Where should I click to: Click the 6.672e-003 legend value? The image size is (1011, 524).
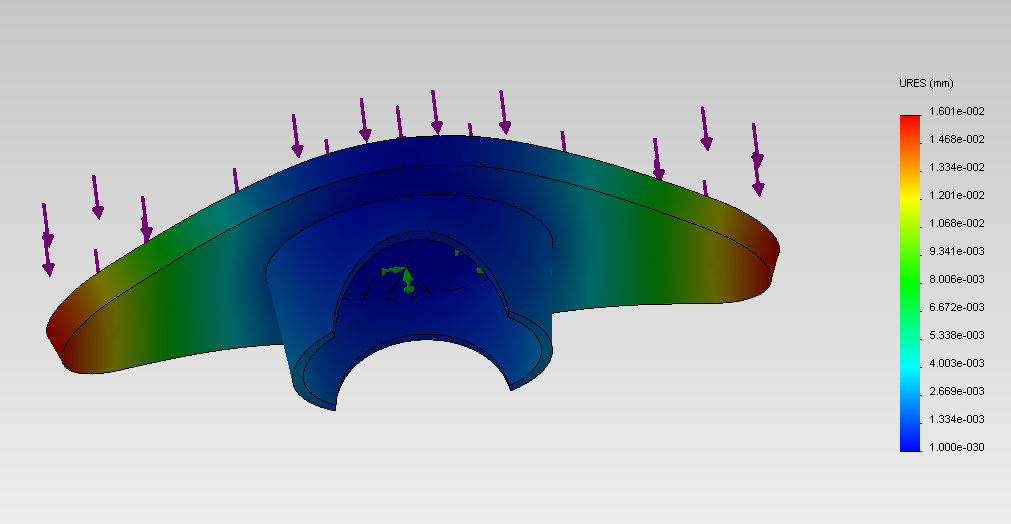[957, 307]
